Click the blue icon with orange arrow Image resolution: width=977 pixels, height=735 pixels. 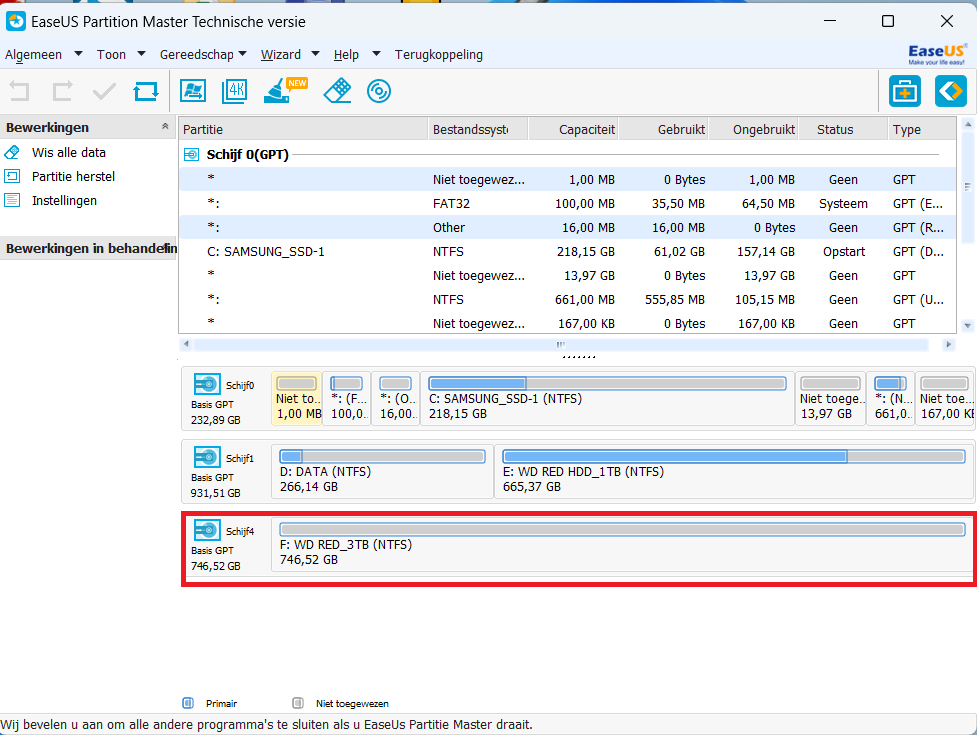[951, 92]
